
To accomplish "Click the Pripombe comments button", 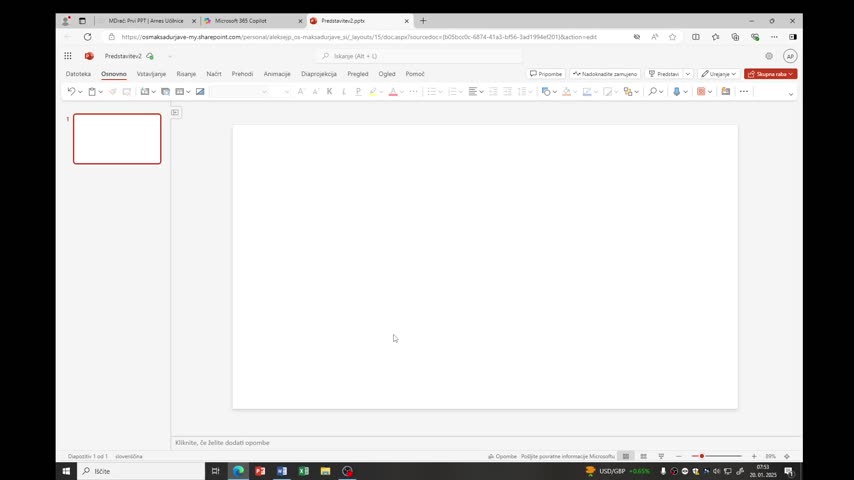I will coord(546,74).
